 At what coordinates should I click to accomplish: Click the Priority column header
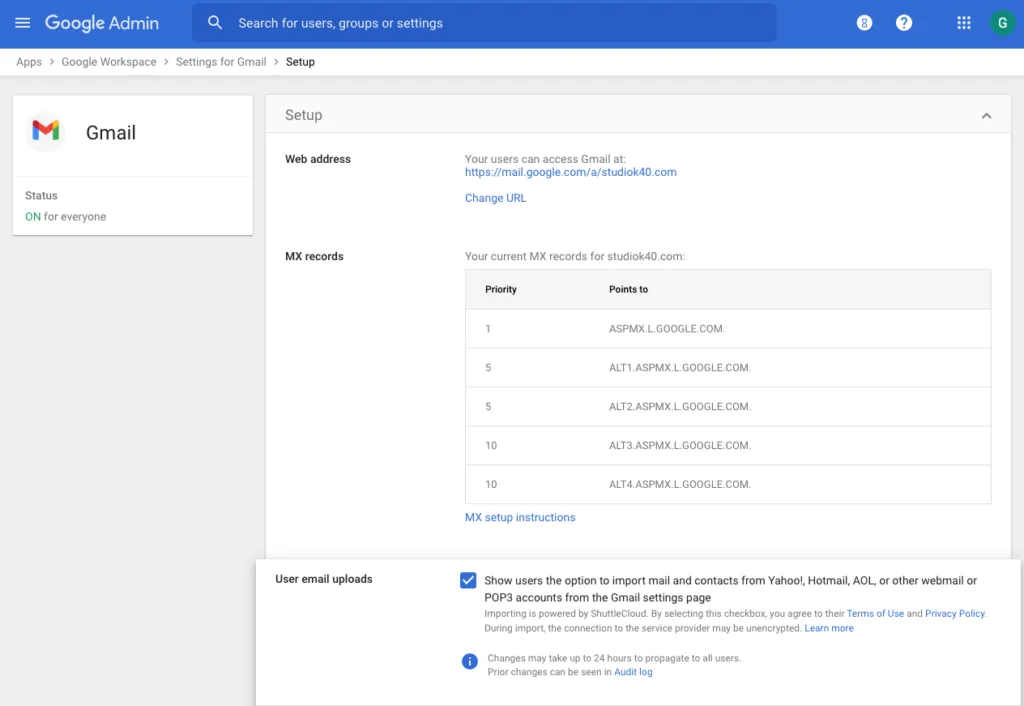[501, 289]
